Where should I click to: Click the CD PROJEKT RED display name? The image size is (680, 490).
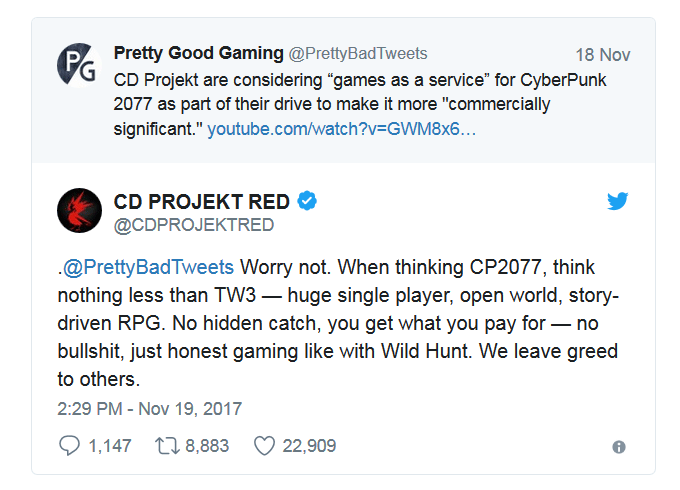pyautogui.click(x=204, y=202)
